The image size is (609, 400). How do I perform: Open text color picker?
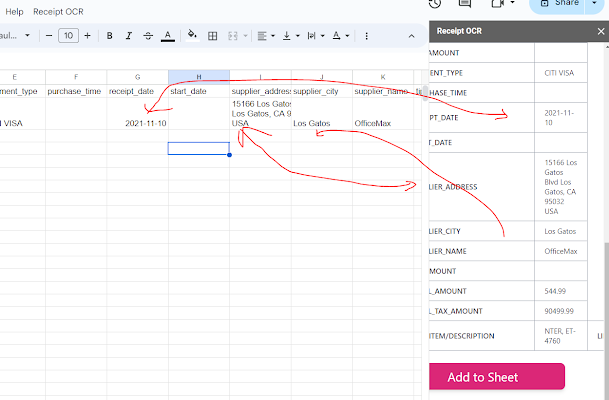tap(167, 36)
